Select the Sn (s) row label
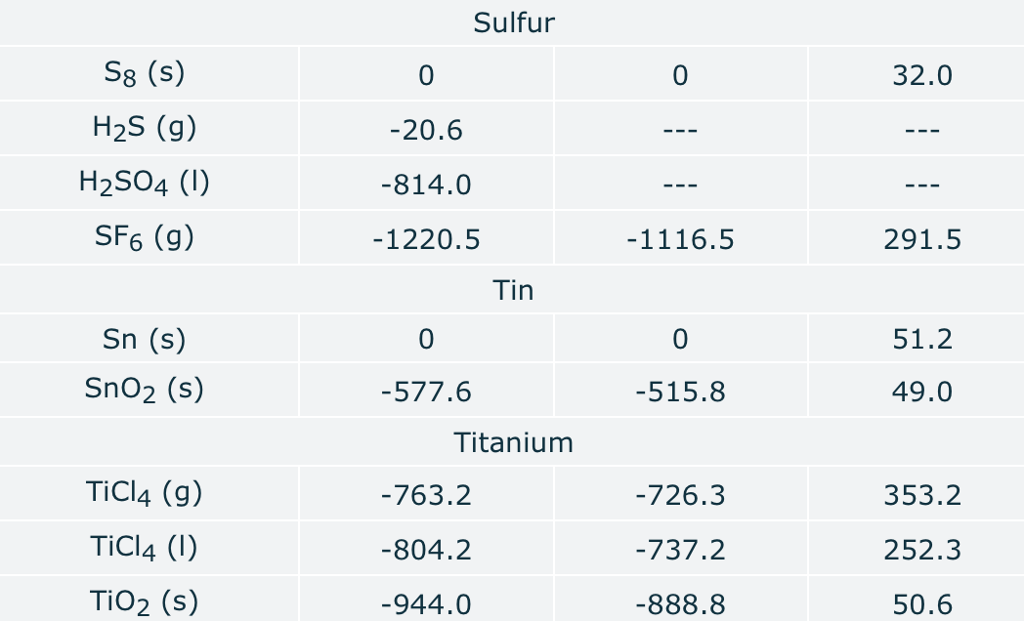 click(x=144, y=339)
